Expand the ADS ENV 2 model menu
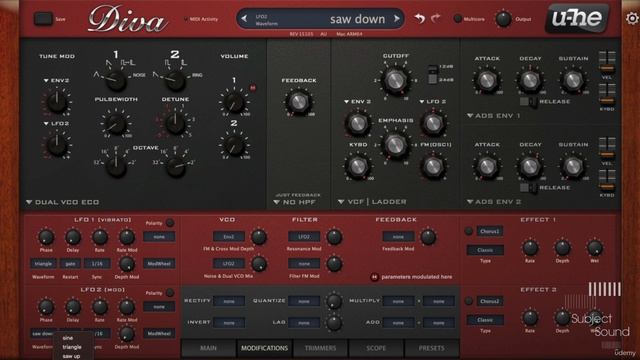 point(494,202)
